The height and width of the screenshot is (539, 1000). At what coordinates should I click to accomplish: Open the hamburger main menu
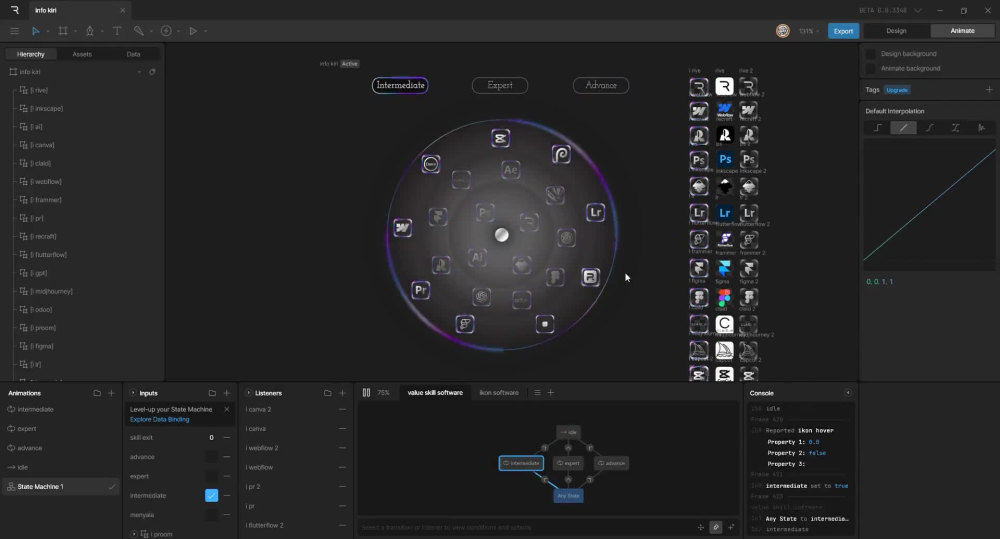(14, 31)
